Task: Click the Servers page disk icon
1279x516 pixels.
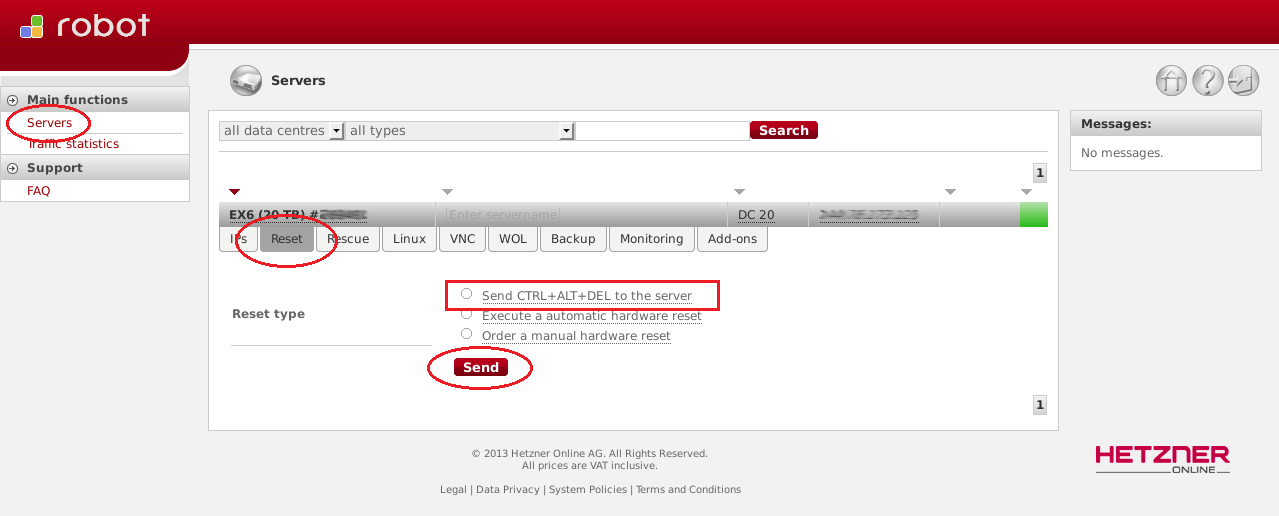Action: point(245,80)
